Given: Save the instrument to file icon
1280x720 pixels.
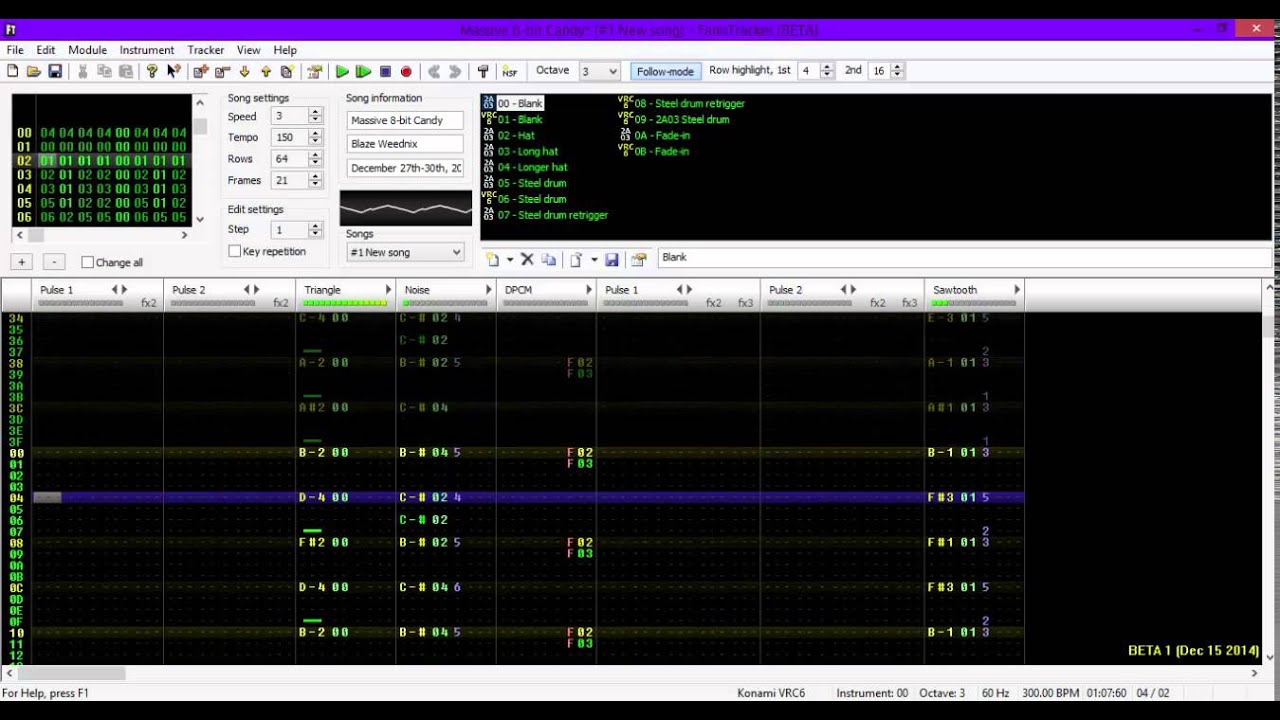Looking at the screenshot, I should click(x=611, y=259).
